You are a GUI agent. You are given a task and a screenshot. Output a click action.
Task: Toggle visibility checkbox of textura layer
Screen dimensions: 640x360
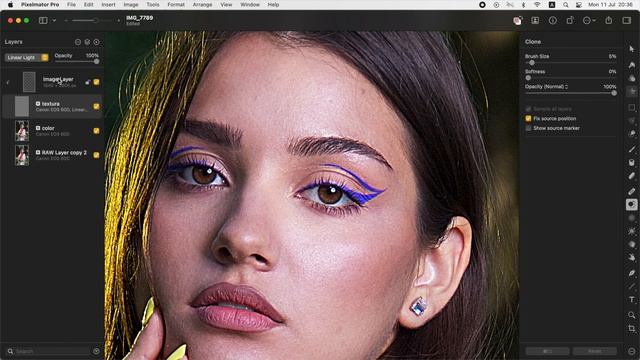[96, 107]
